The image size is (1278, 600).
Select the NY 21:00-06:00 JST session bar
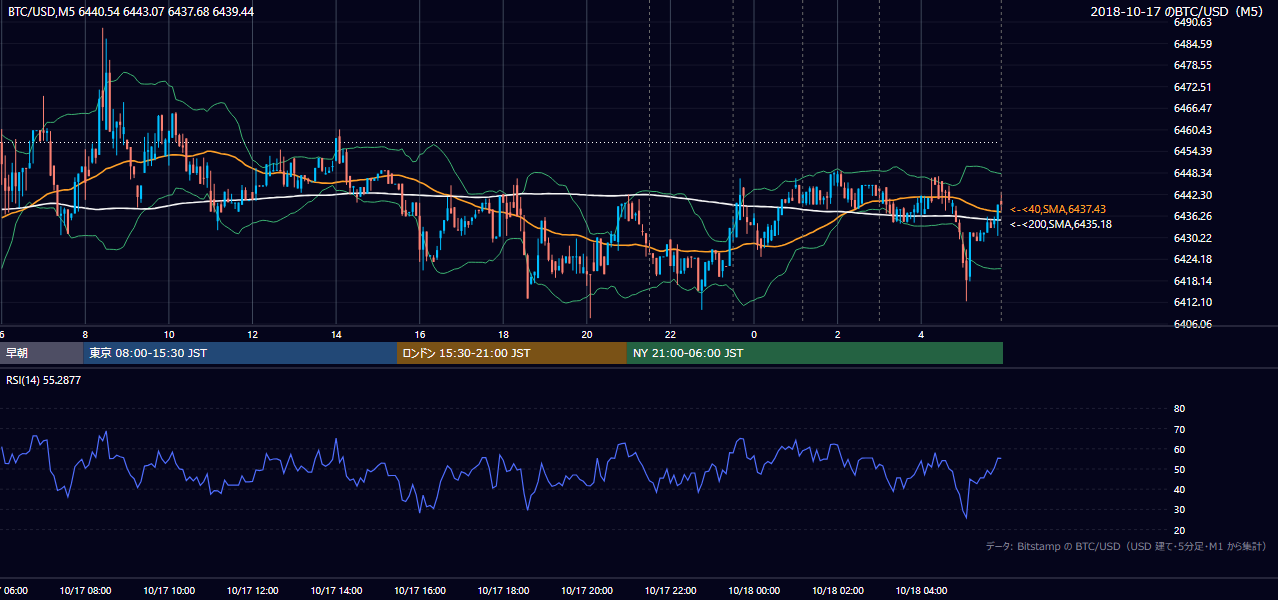815,353
